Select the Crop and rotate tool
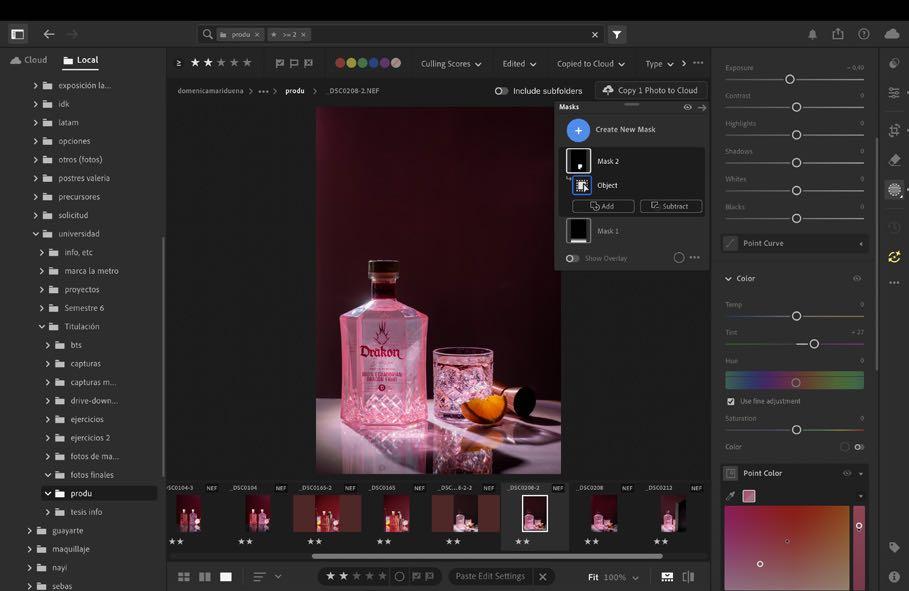The image size is (909, 591). 895,130
